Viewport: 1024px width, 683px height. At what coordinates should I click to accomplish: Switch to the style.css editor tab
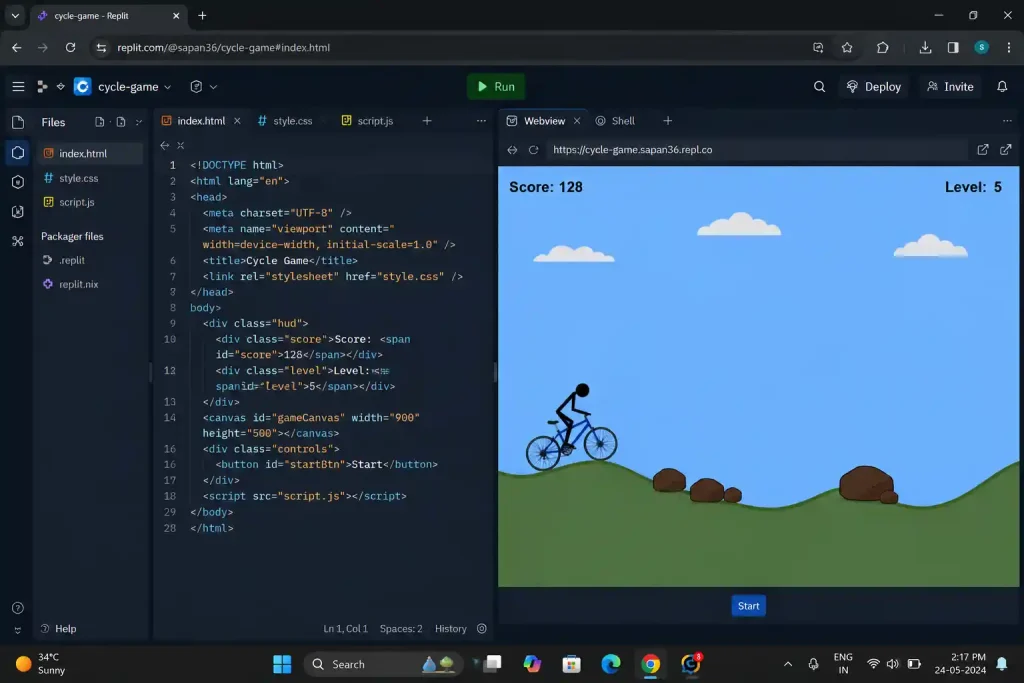click(x=285, y=121)
